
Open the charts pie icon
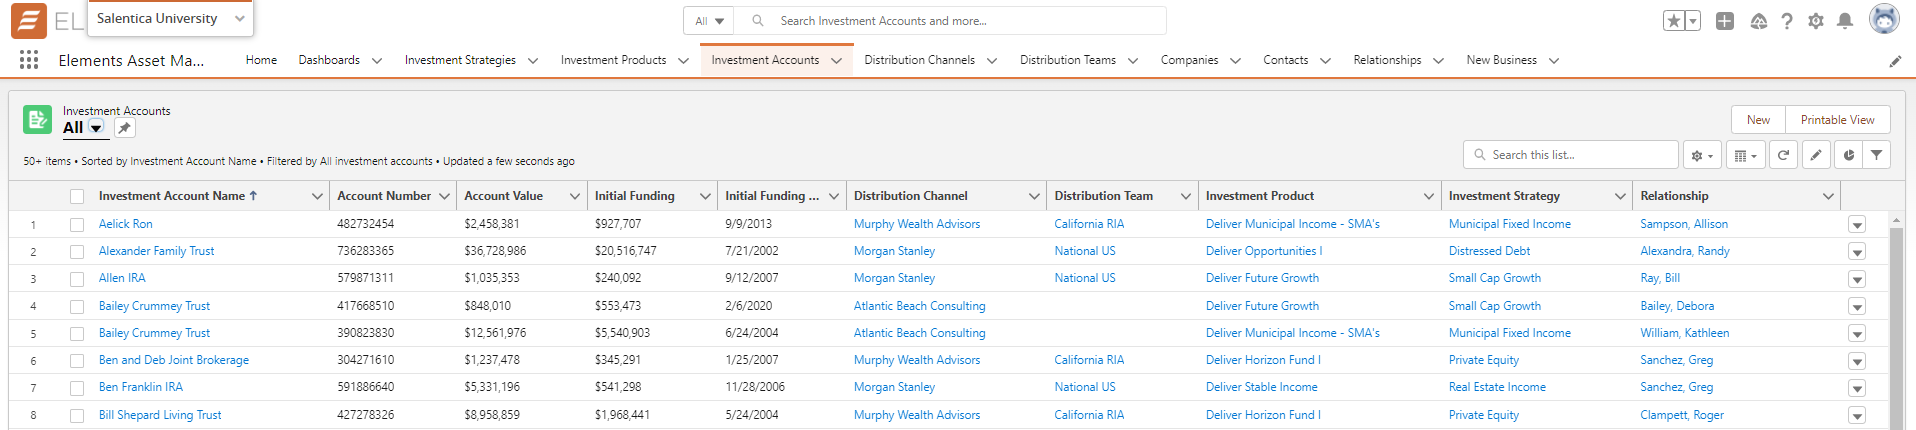1849,155
